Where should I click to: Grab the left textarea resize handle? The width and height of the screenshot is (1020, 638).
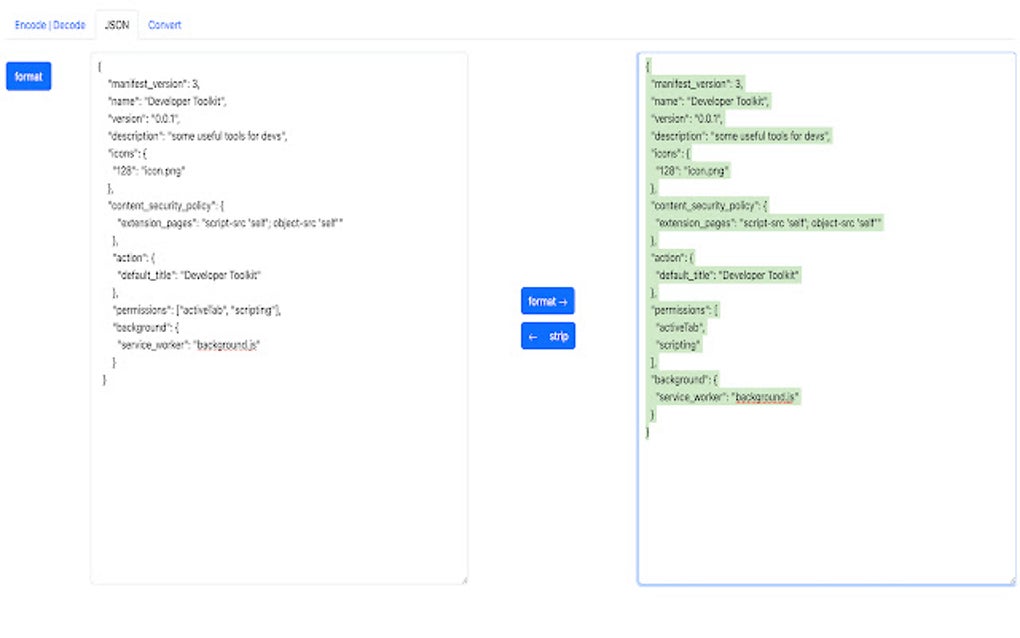(x=463, y=580)
